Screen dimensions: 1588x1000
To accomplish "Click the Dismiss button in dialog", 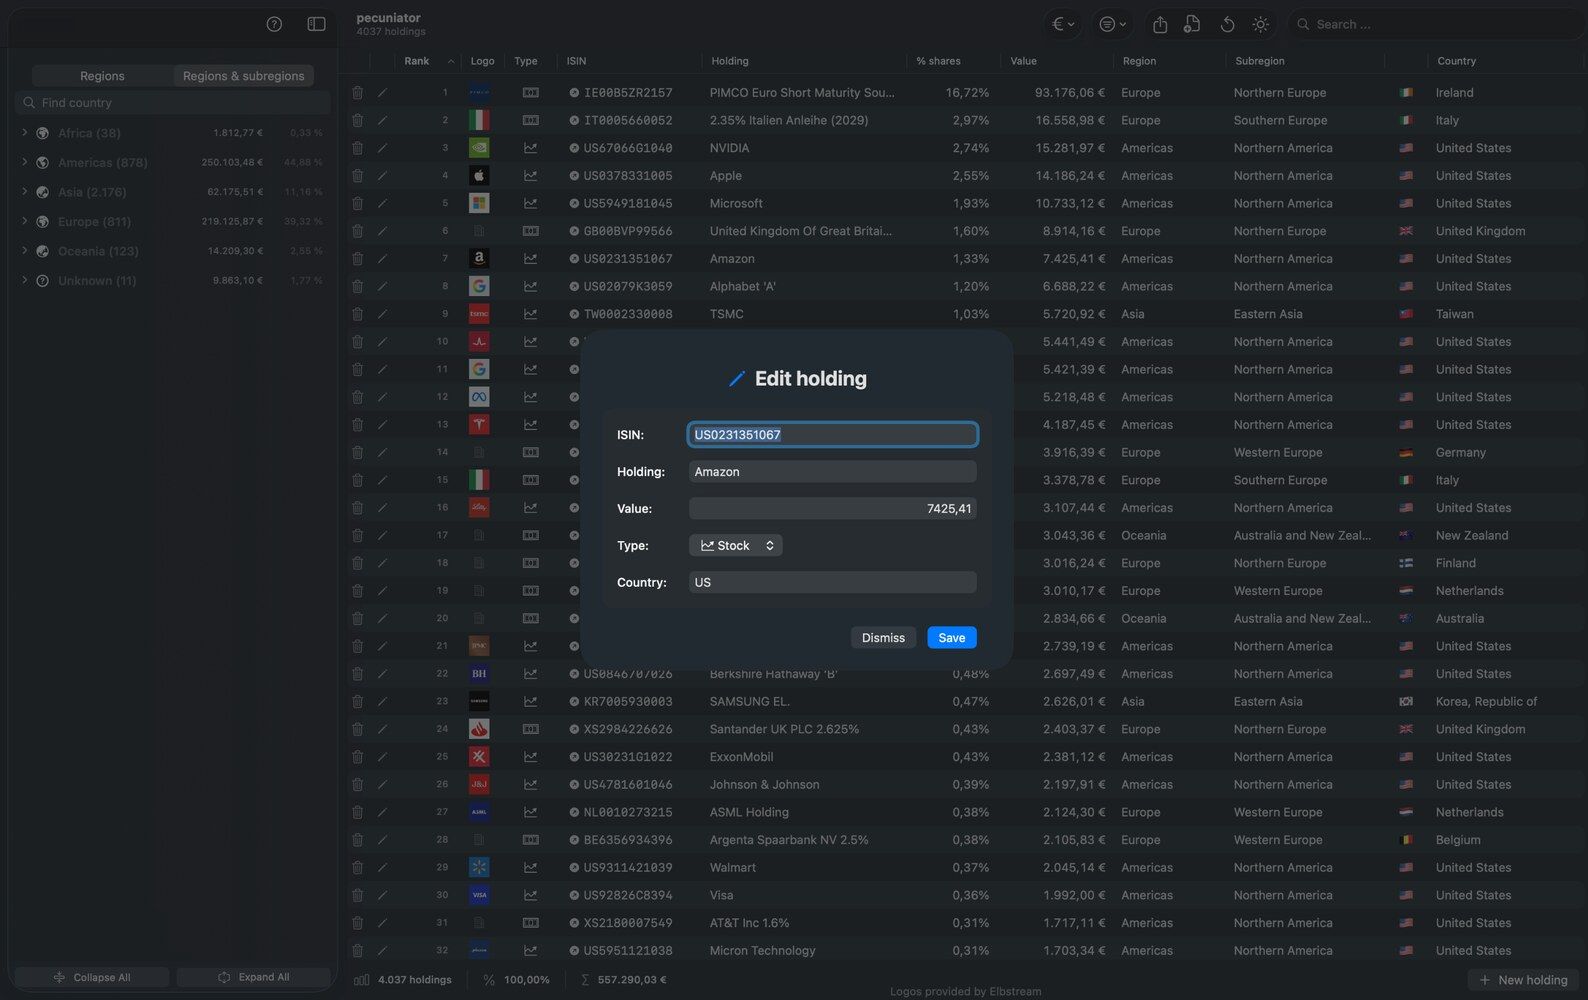I will (x=883, y=638).
